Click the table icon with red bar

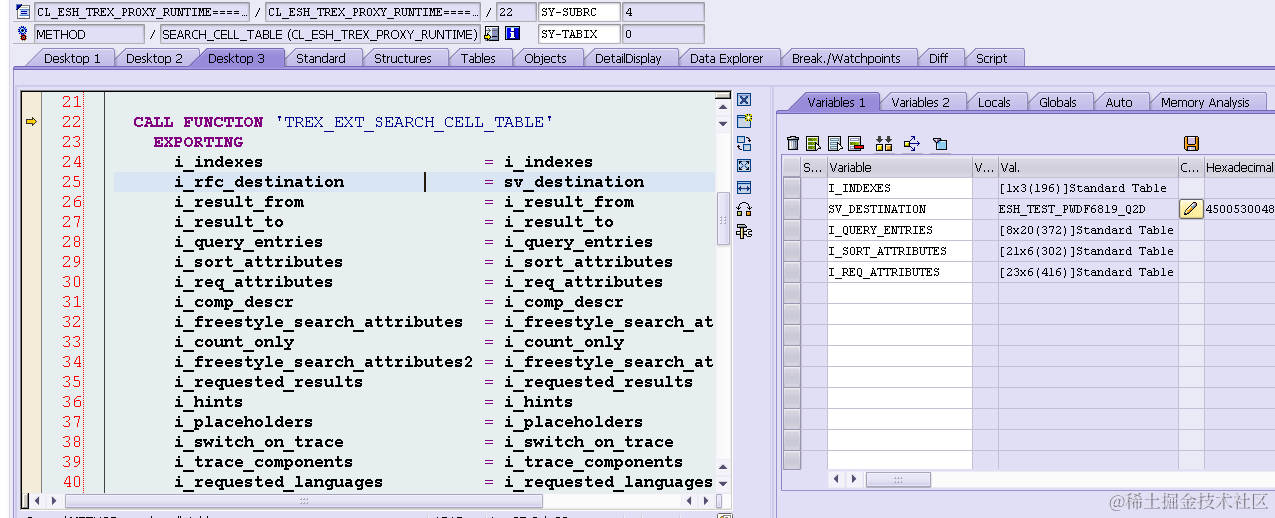(x=855, y=144)
